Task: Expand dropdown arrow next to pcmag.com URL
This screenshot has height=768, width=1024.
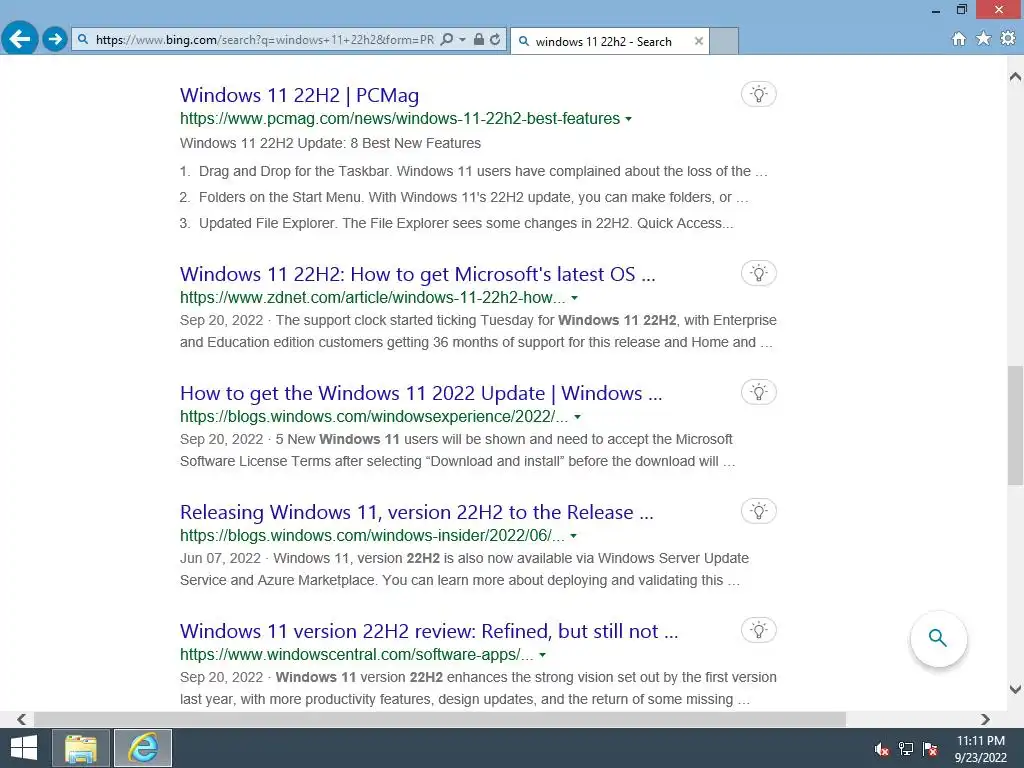Action: tap(628, 119)
